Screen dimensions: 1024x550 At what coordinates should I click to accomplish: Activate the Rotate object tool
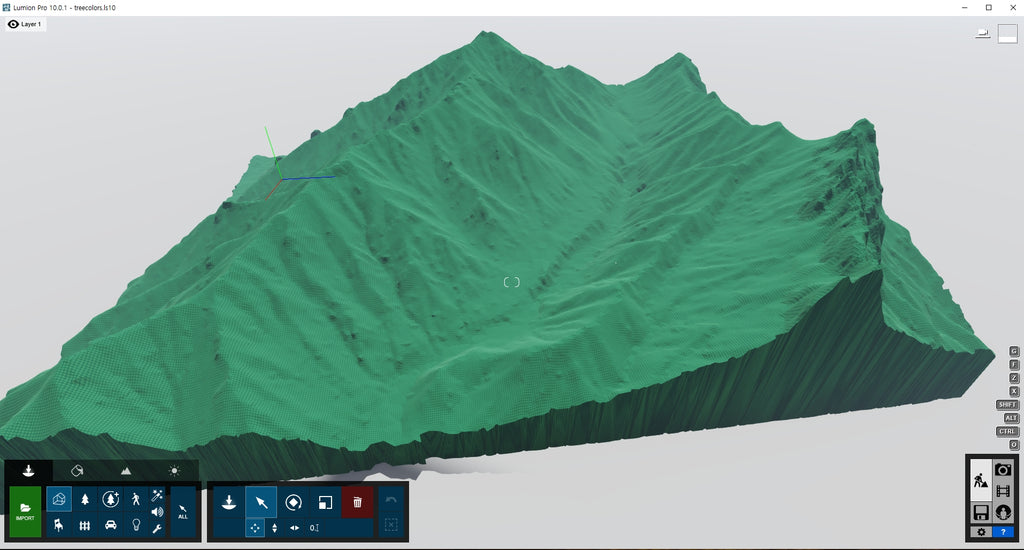point(294,502)
